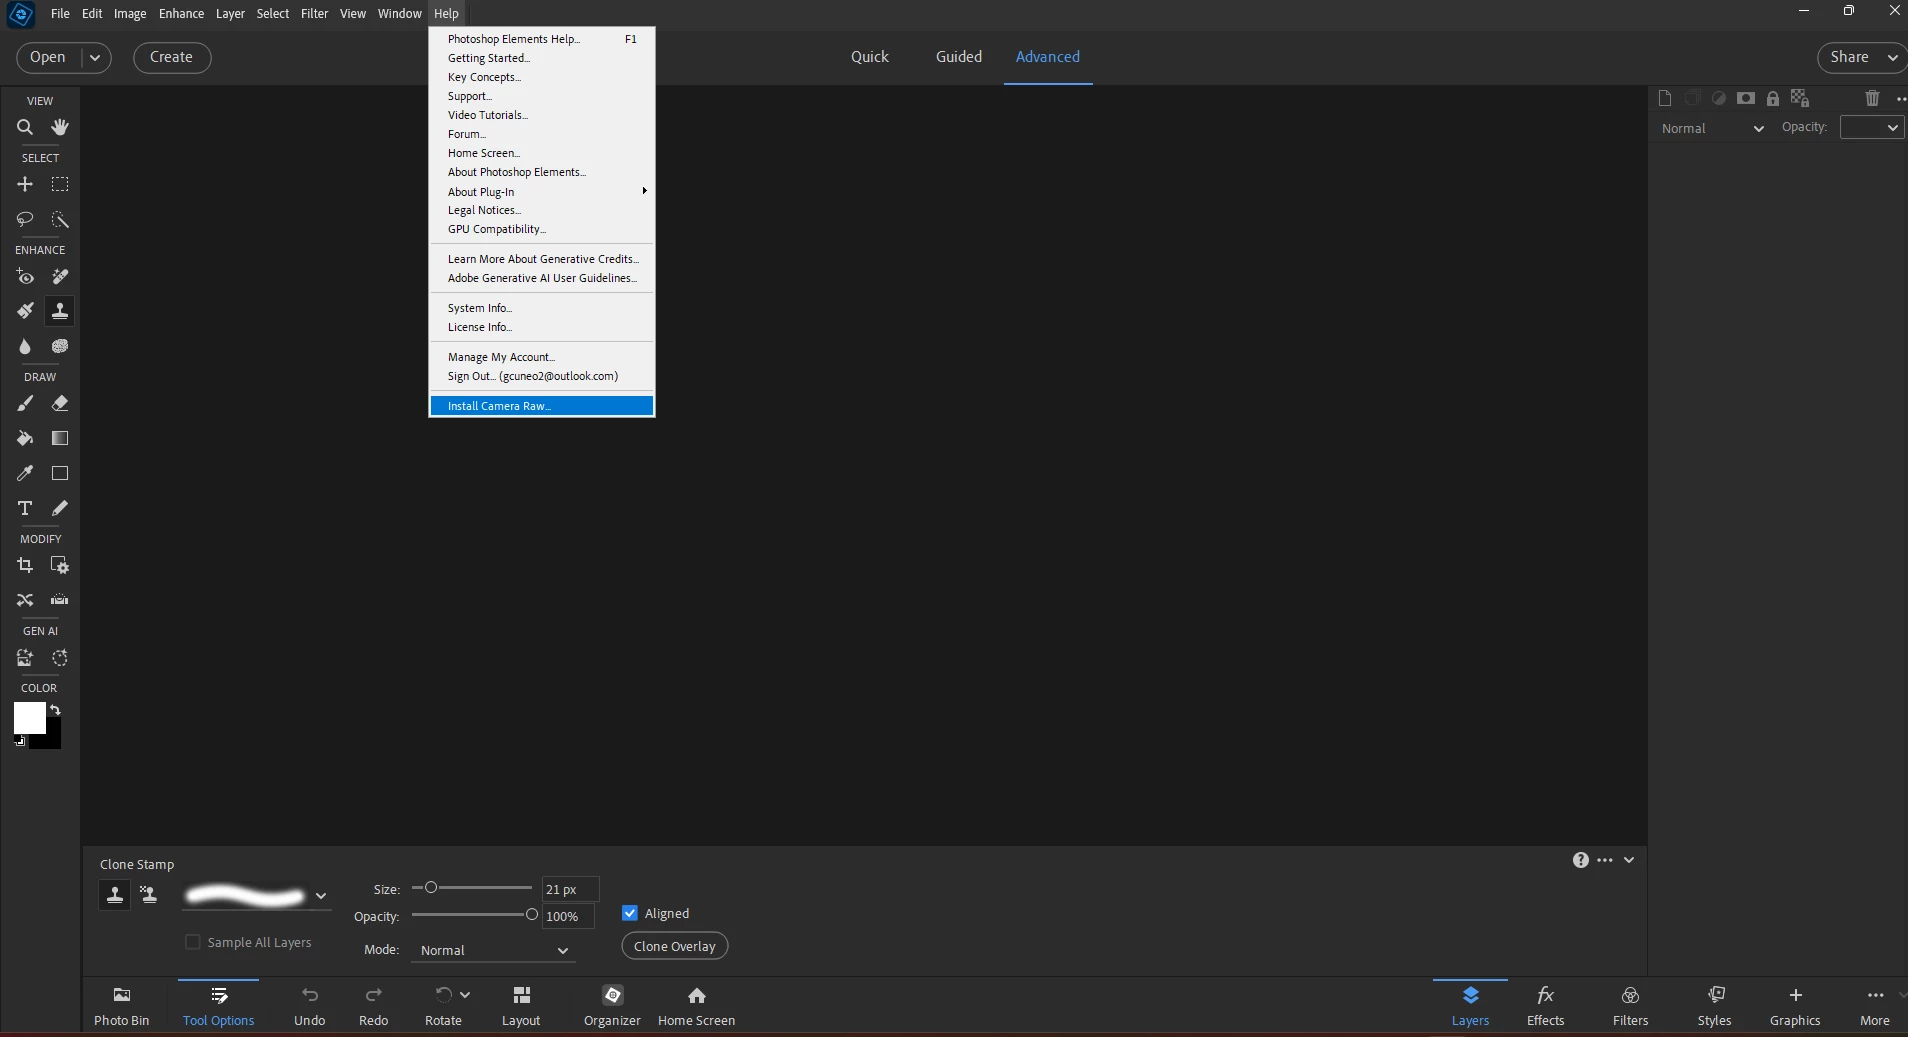This screenshot has height=1037, width=1908.
Task: Select the Clone Stamp tool in toolbox
Action: pyautogui.click(x=60, y=311)
